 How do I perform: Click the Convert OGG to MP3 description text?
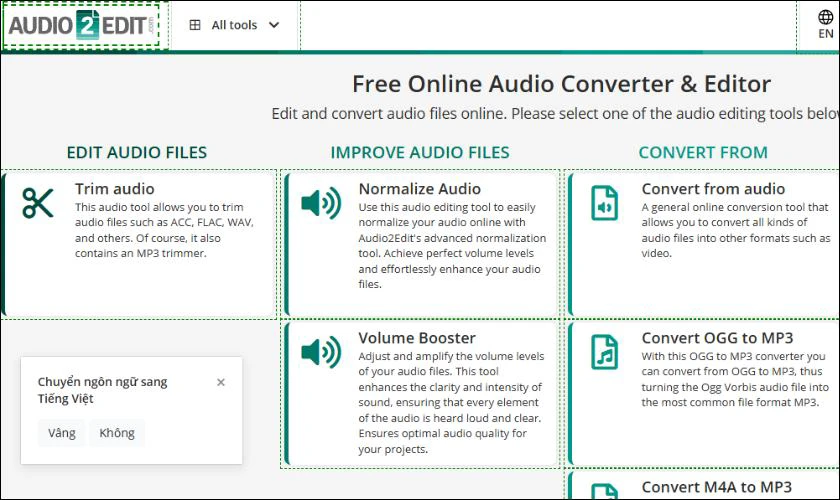[x=735, y=379]
